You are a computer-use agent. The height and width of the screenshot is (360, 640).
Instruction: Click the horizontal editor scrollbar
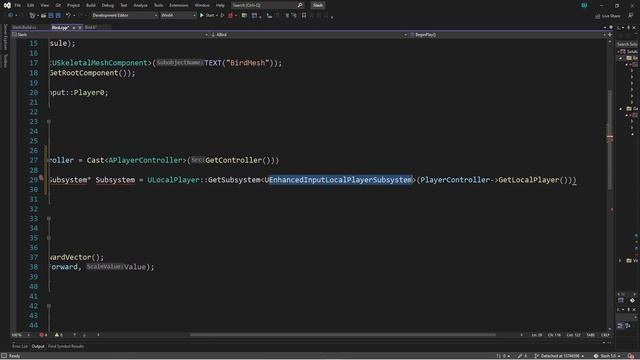[343, 335]
